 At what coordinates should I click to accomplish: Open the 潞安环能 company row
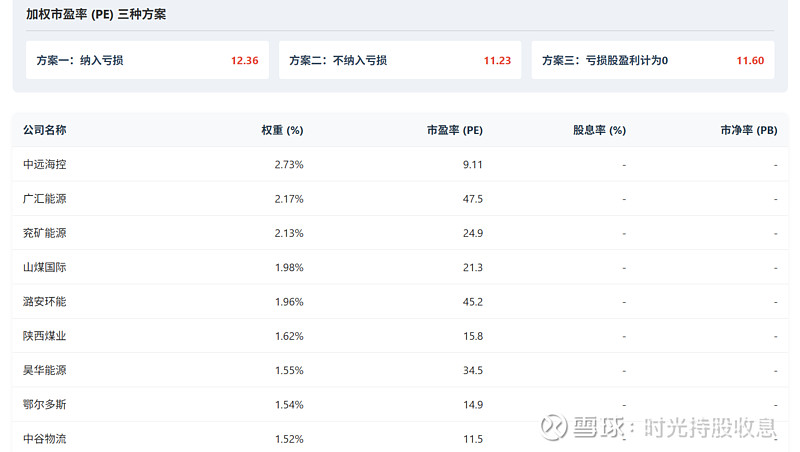tap(401, 302)
